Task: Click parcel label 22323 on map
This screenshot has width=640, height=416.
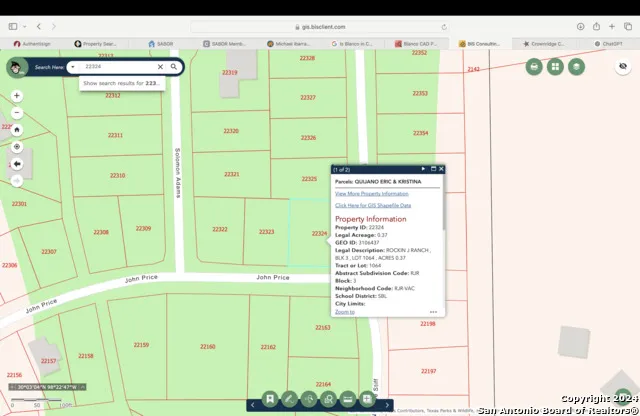Action: (x=267, y=232)
